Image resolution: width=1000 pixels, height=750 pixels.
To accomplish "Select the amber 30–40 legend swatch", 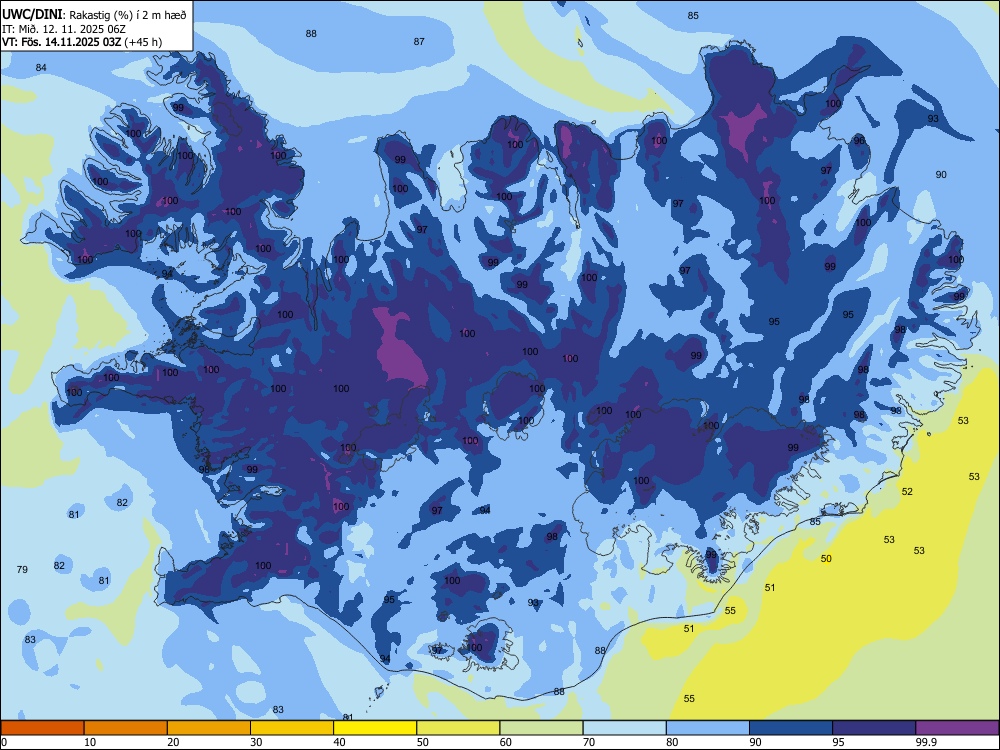I will tap(292, 728).
